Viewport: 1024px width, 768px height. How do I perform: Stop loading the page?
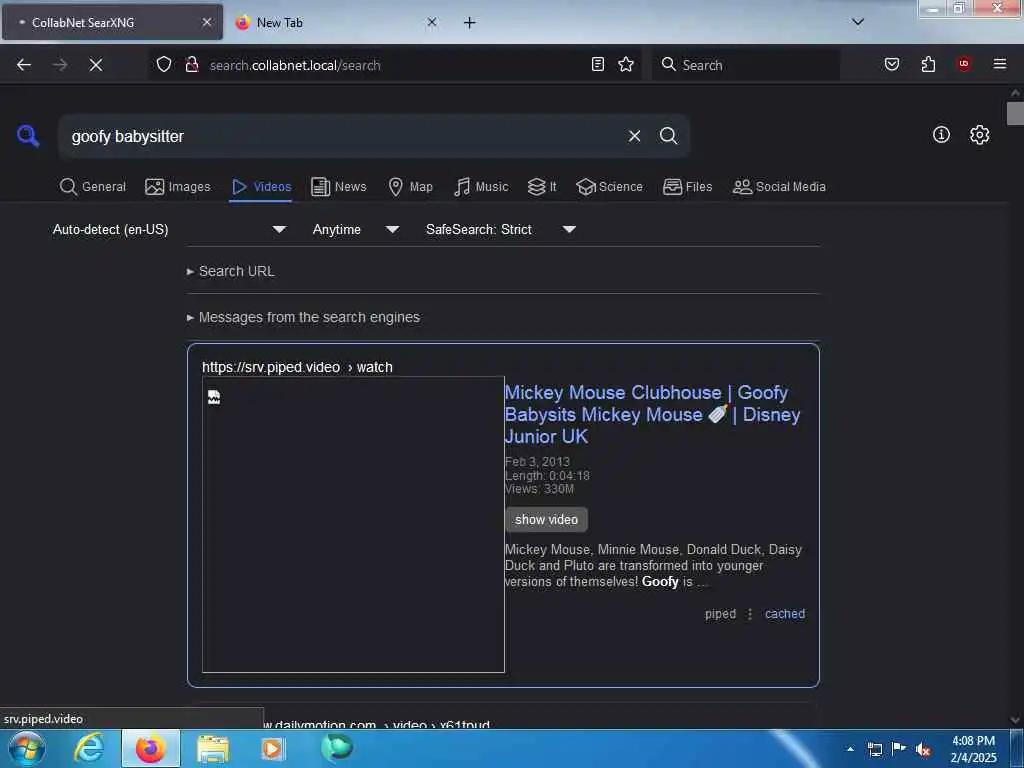[95, 65]
